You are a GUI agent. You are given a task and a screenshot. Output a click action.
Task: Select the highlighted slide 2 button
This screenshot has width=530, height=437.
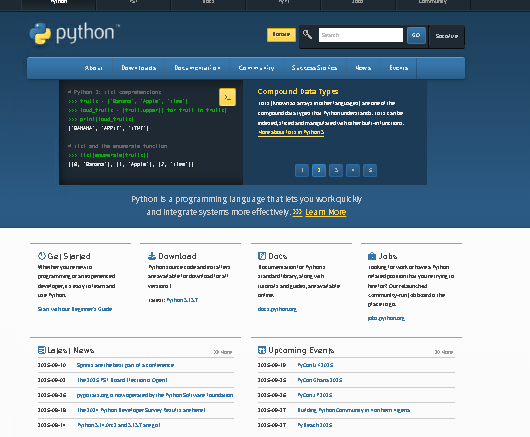319,170
